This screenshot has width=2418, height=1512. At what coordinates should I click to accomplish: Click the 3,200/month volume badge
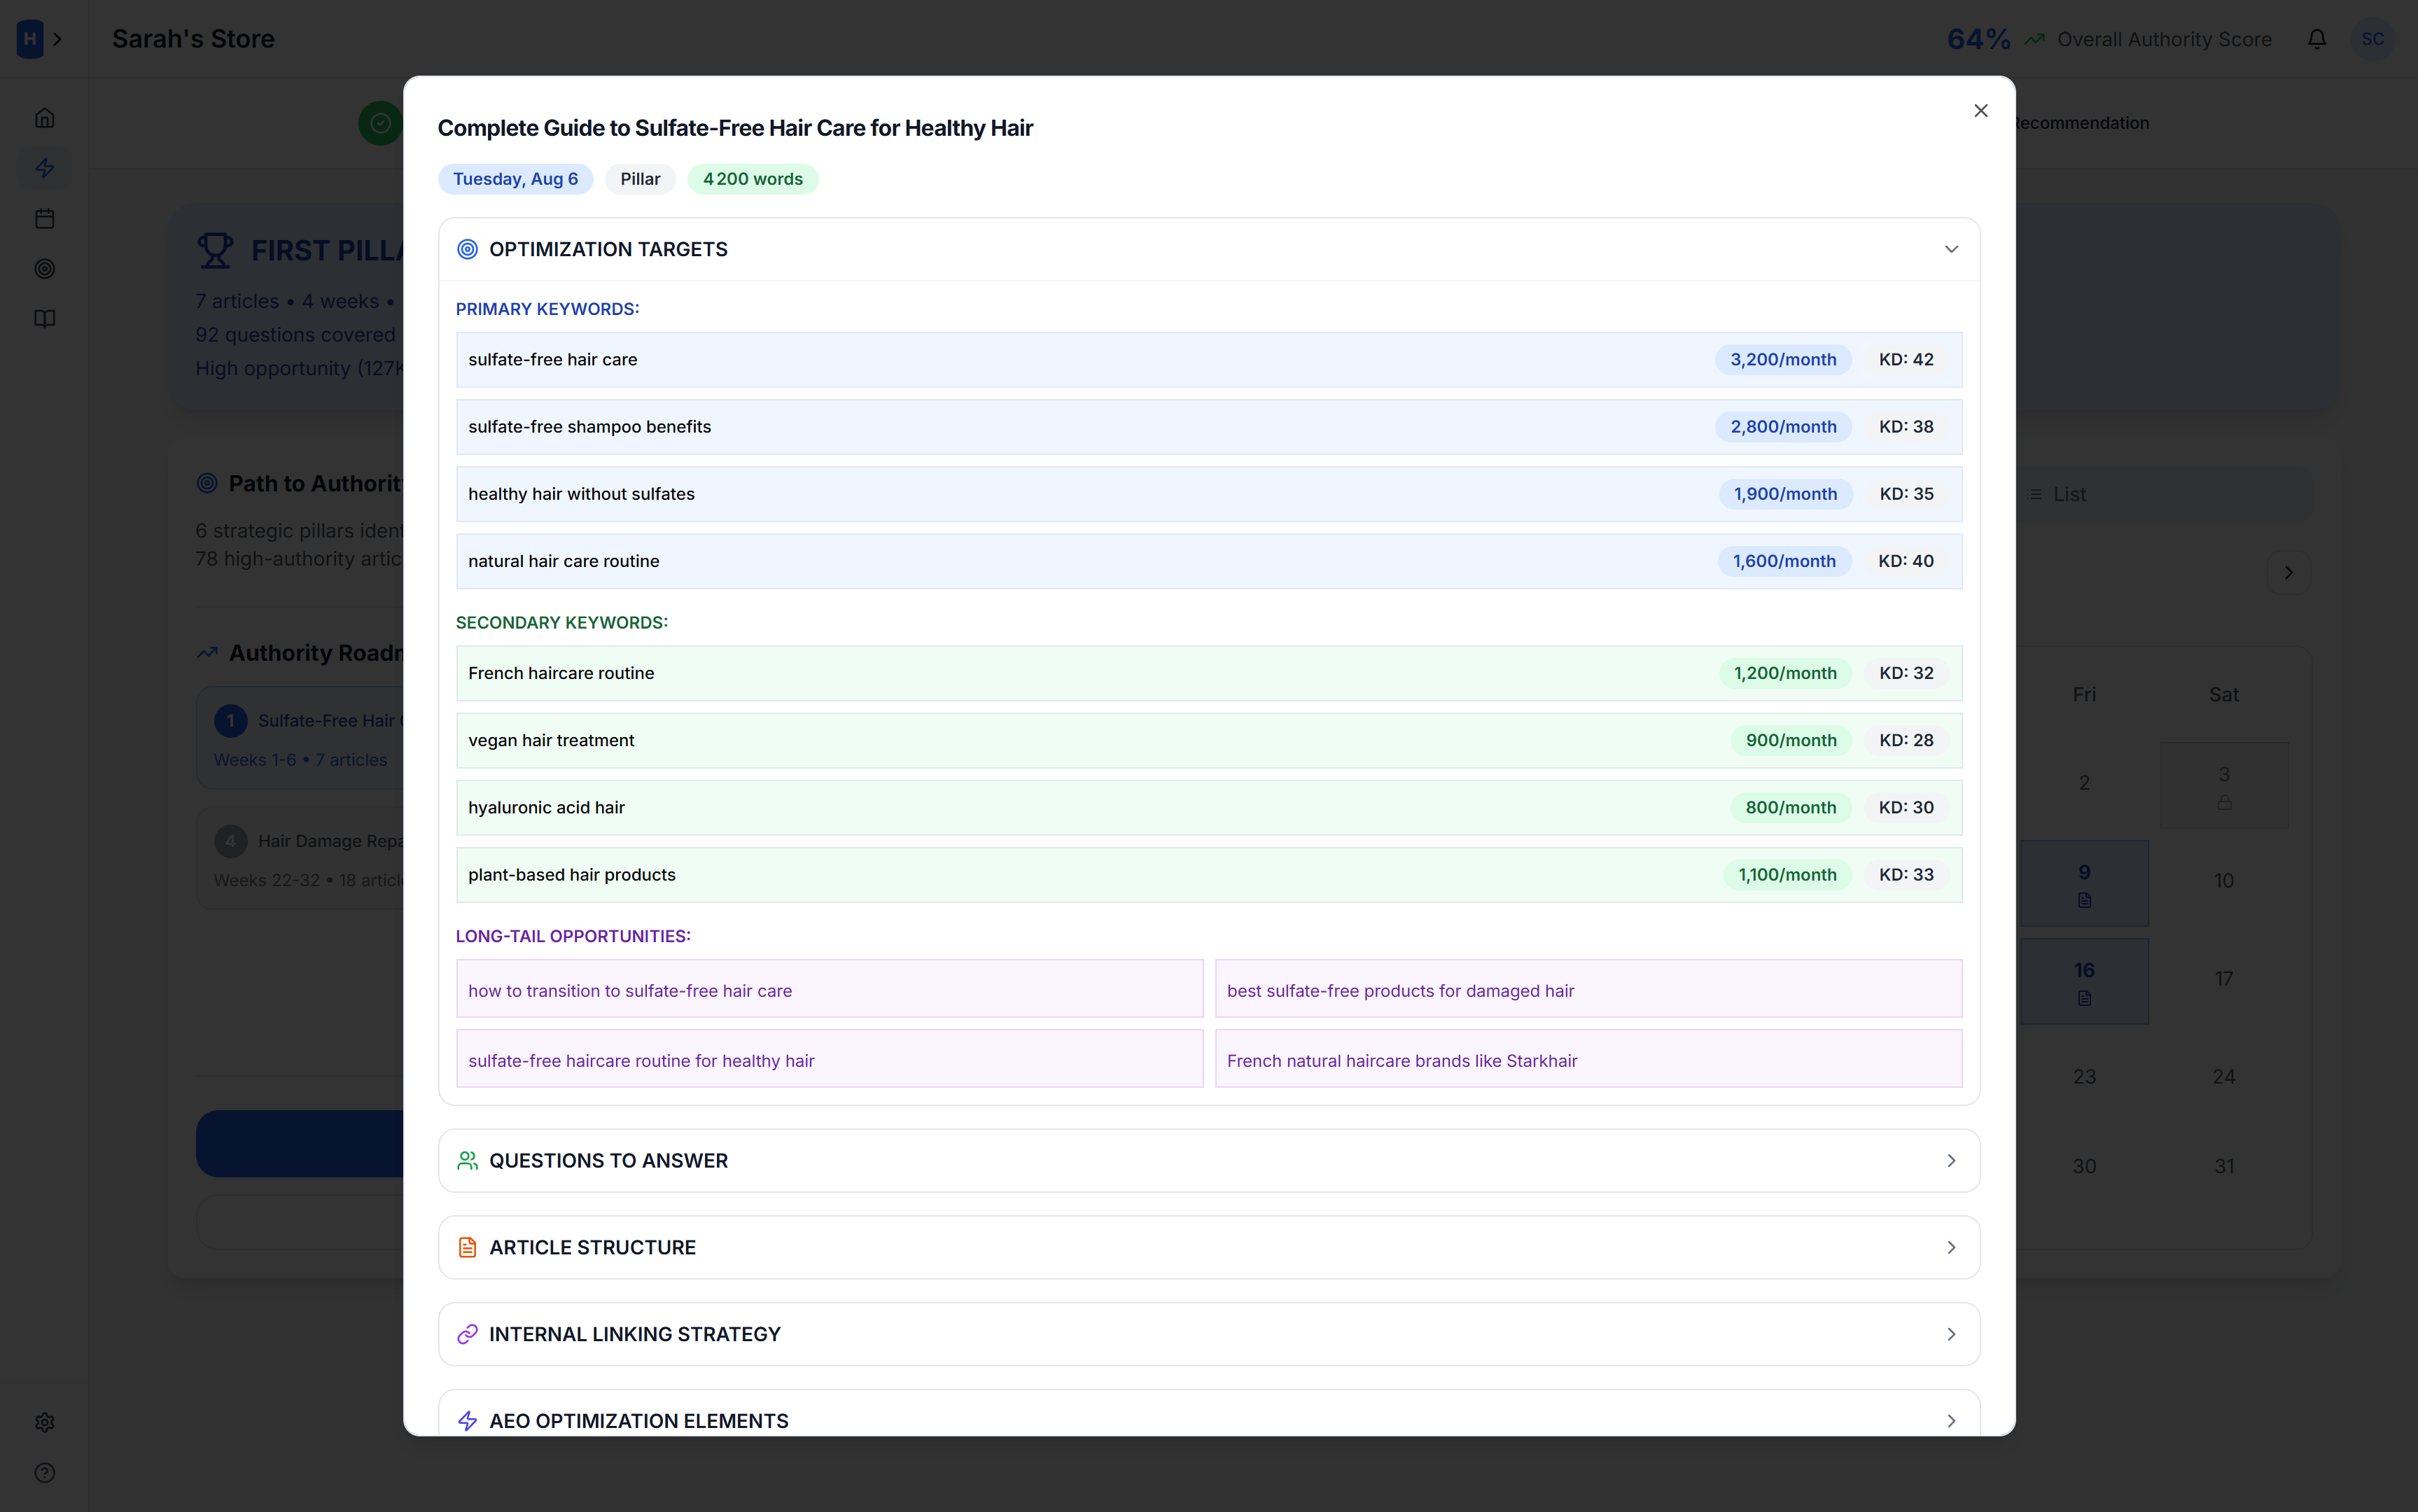(1783, 360)
